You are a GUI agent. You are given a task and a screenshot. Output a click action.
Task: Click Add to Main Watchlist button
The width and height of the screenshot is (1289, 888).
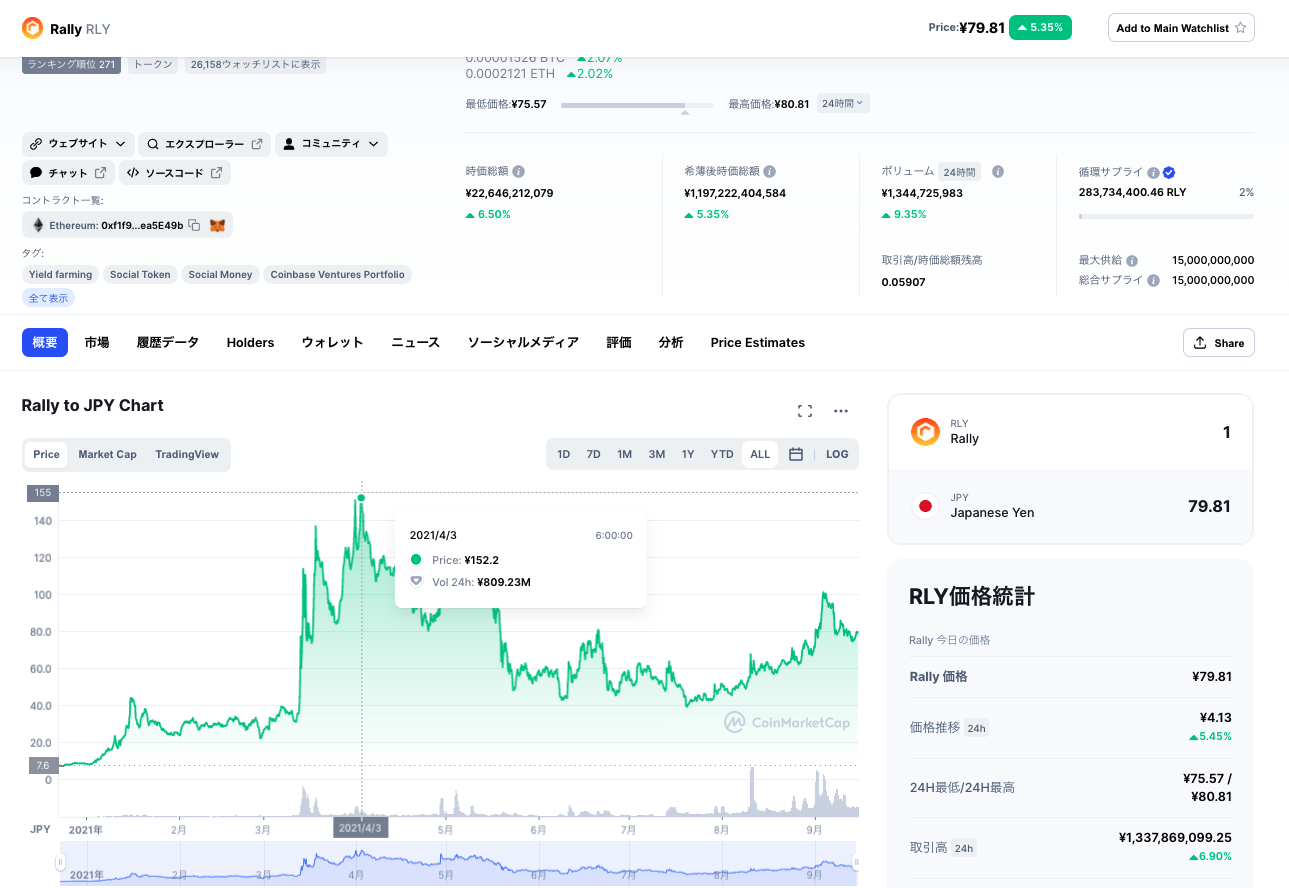pyautogui.click(x=1181, y=28)
